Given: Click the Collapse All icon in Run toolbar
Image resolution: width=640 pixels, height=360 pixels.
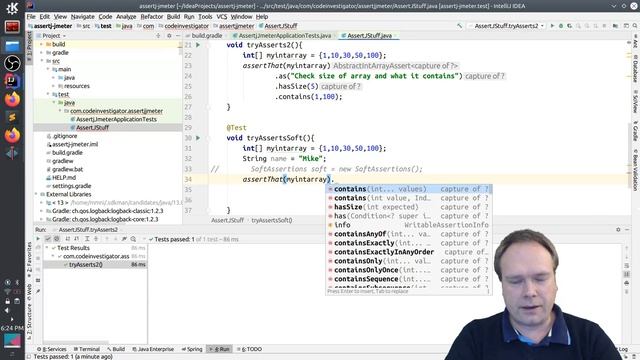Looking at the screenshot, I should [x=96, y=239].
